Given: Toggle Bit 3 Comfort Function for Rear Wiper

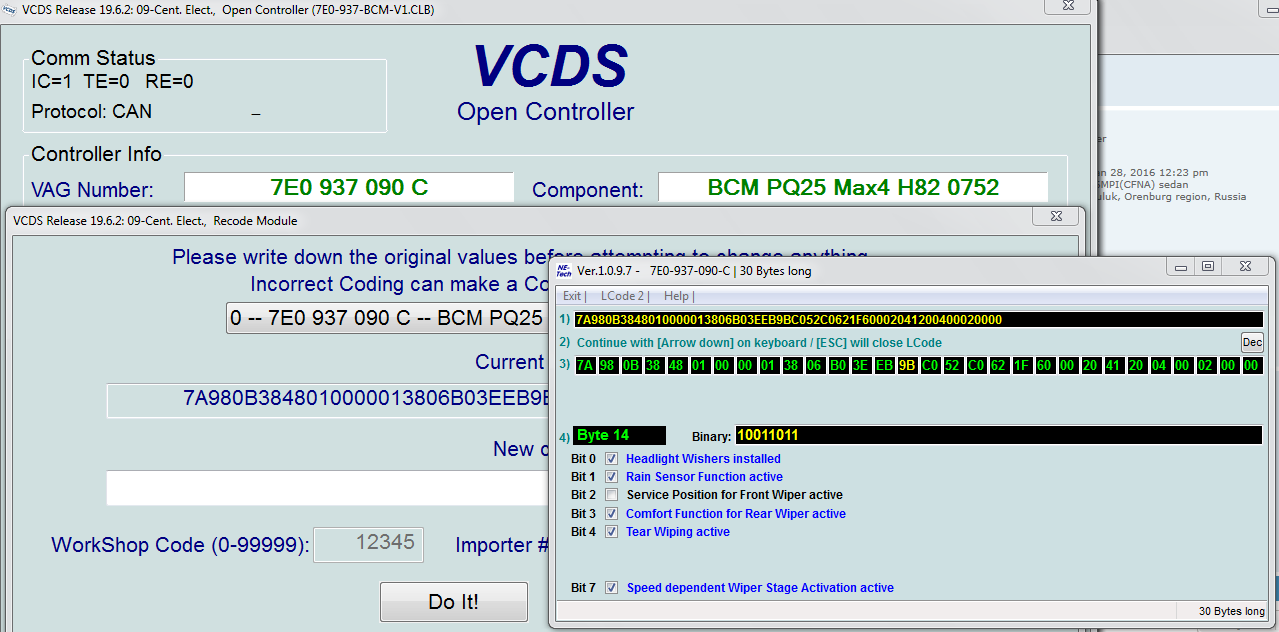Looking at the screenshot, I should point(612,514).
